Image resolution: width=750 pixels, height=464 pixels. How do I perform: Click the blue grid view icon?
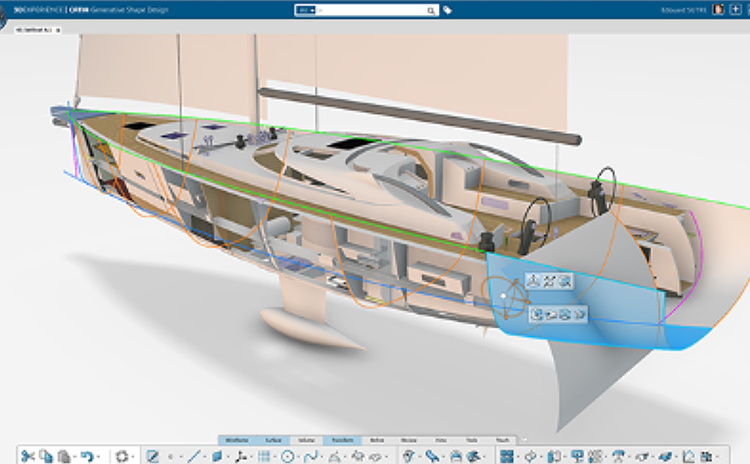coord(507,456)
